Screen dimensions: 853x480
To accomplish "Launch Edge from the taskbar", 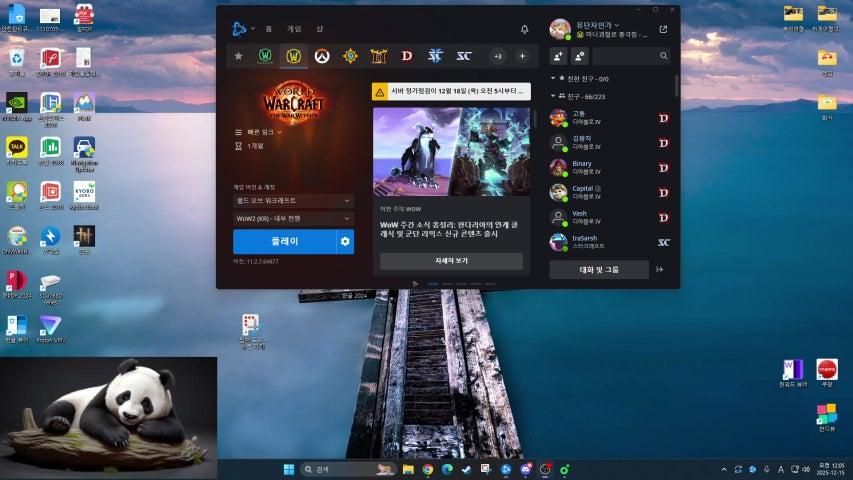I will tap(447, 469).
